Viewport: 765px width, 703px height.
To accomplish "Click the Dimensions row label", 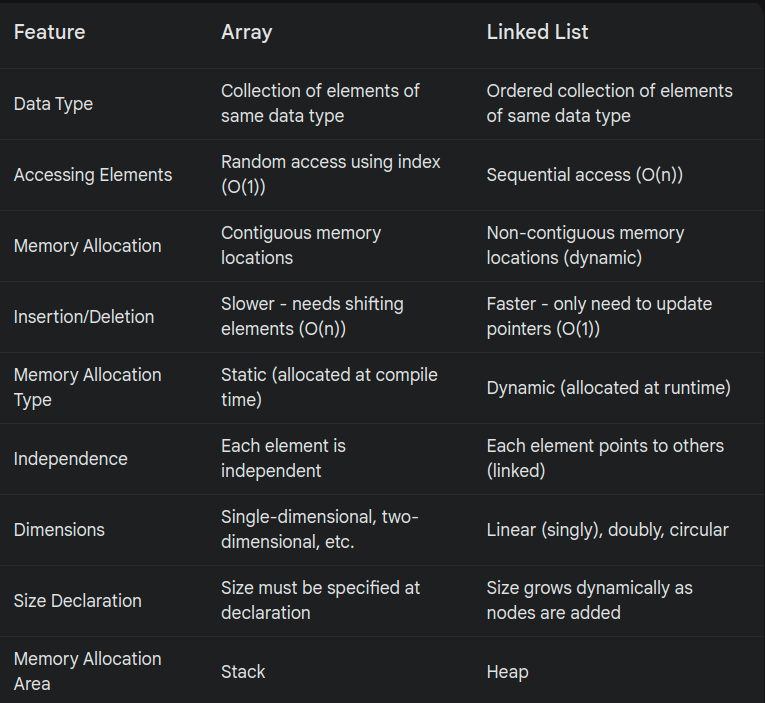I will (59, 530).
